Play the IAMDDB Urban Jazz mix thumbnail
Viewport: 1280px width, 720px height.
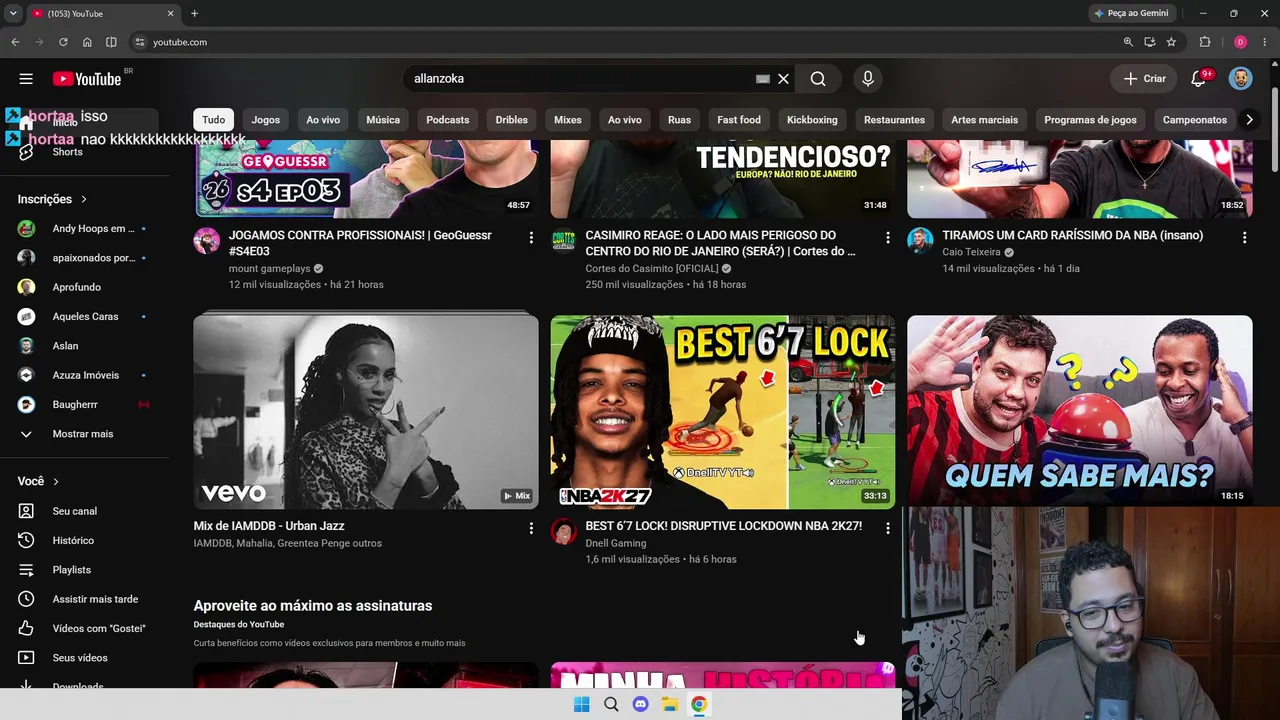point(366,412)
